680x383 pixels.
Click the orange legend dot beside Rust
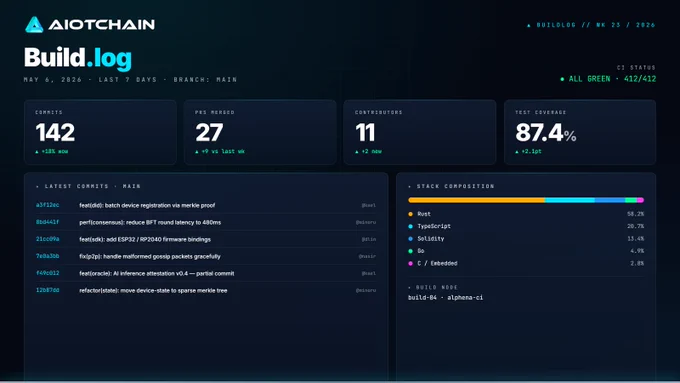pyautogui.click(x=410, y=214)
